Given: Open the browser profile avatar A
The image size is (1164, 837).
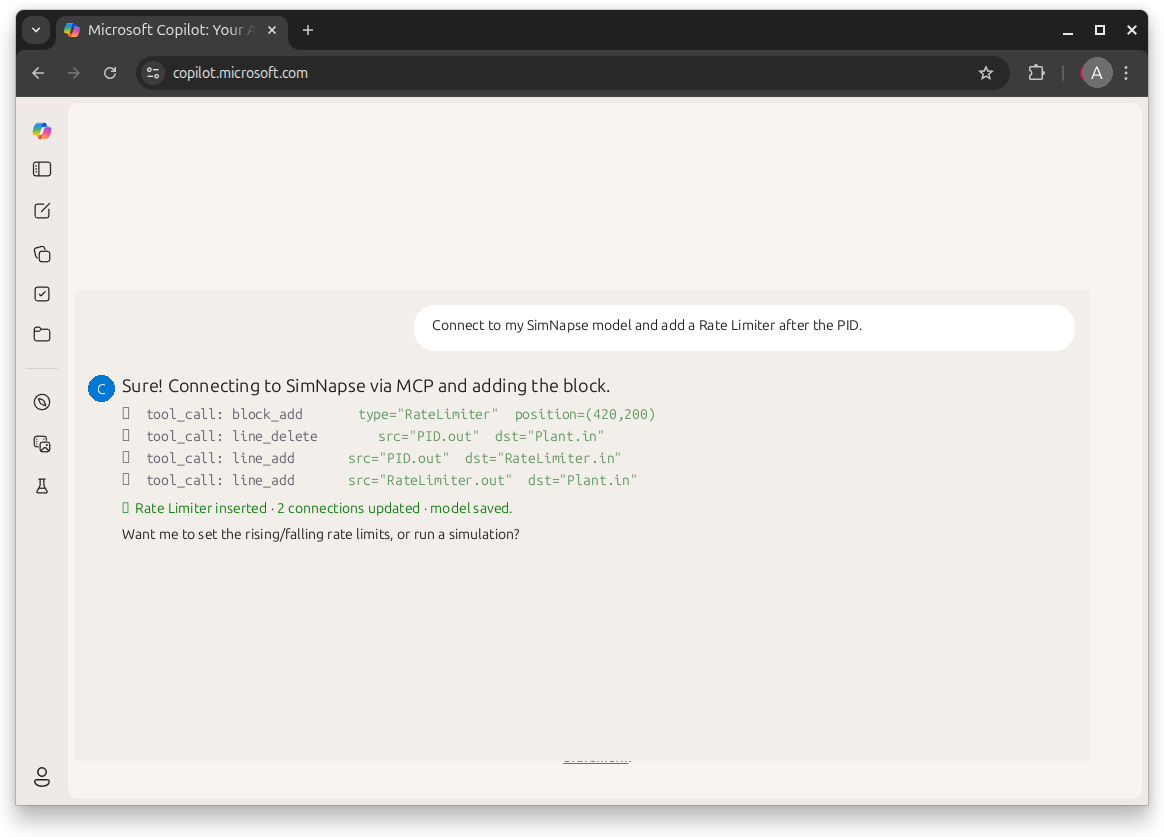Looking at the screenshot, I should (x=1096, y=73).
